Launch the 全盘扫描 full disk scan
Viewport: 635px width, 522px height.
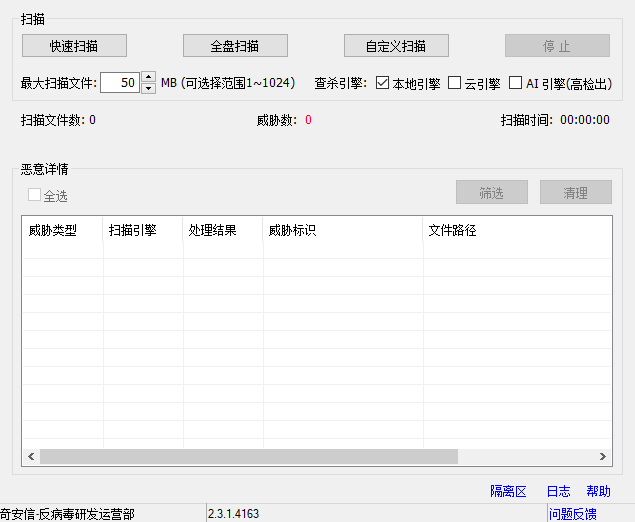[235, 46]
